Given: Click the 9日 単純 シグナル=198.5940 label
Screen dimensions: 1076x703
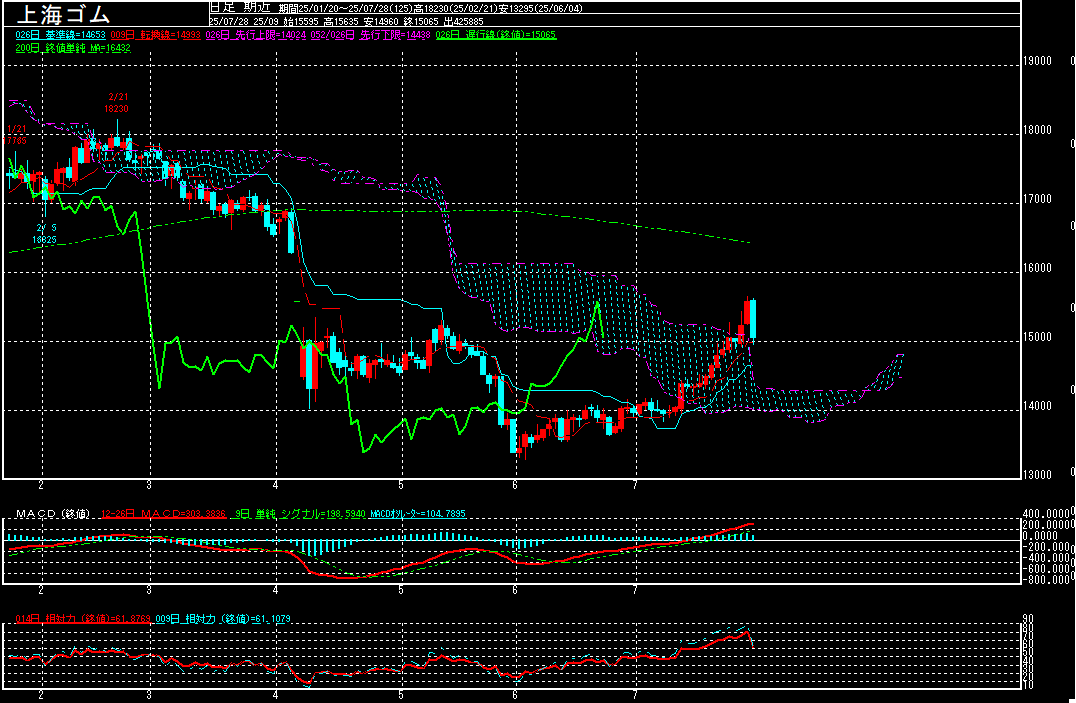Looking at the screenshot, I should click(298, 514).
